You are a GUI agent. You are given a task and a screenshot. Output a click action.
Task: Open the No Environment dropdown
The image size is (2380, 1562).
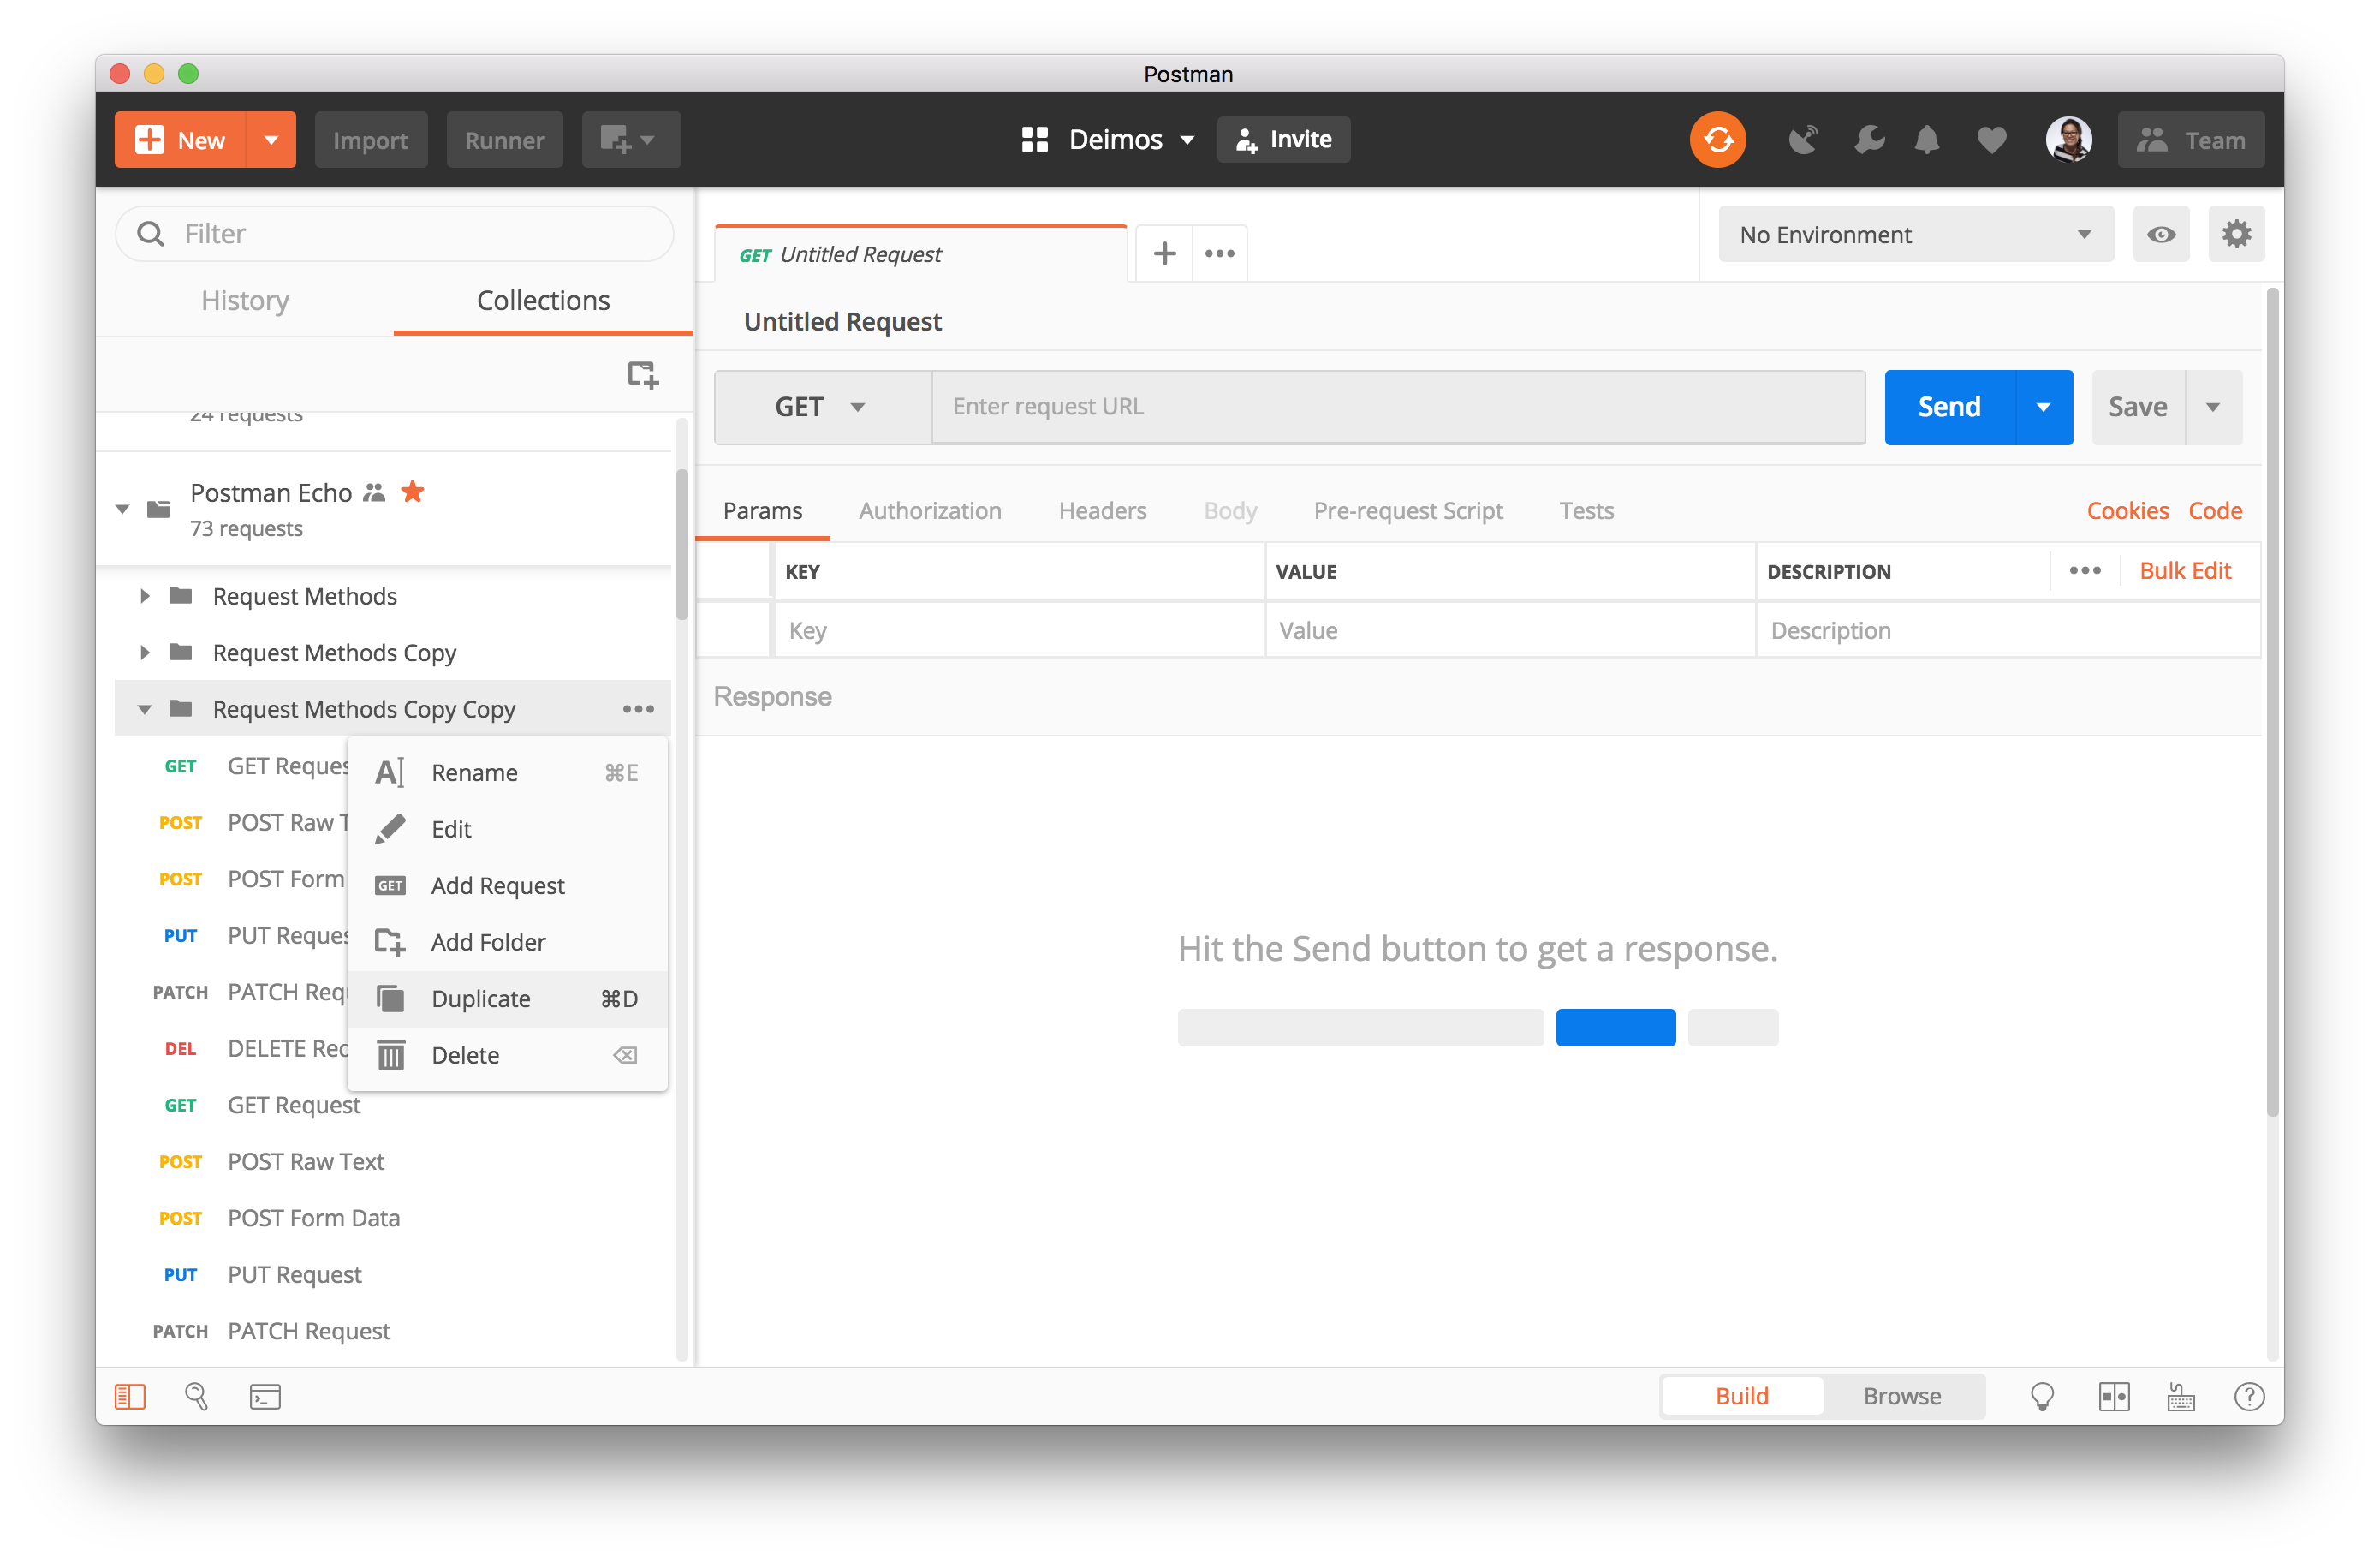[x=1913, y=234]
